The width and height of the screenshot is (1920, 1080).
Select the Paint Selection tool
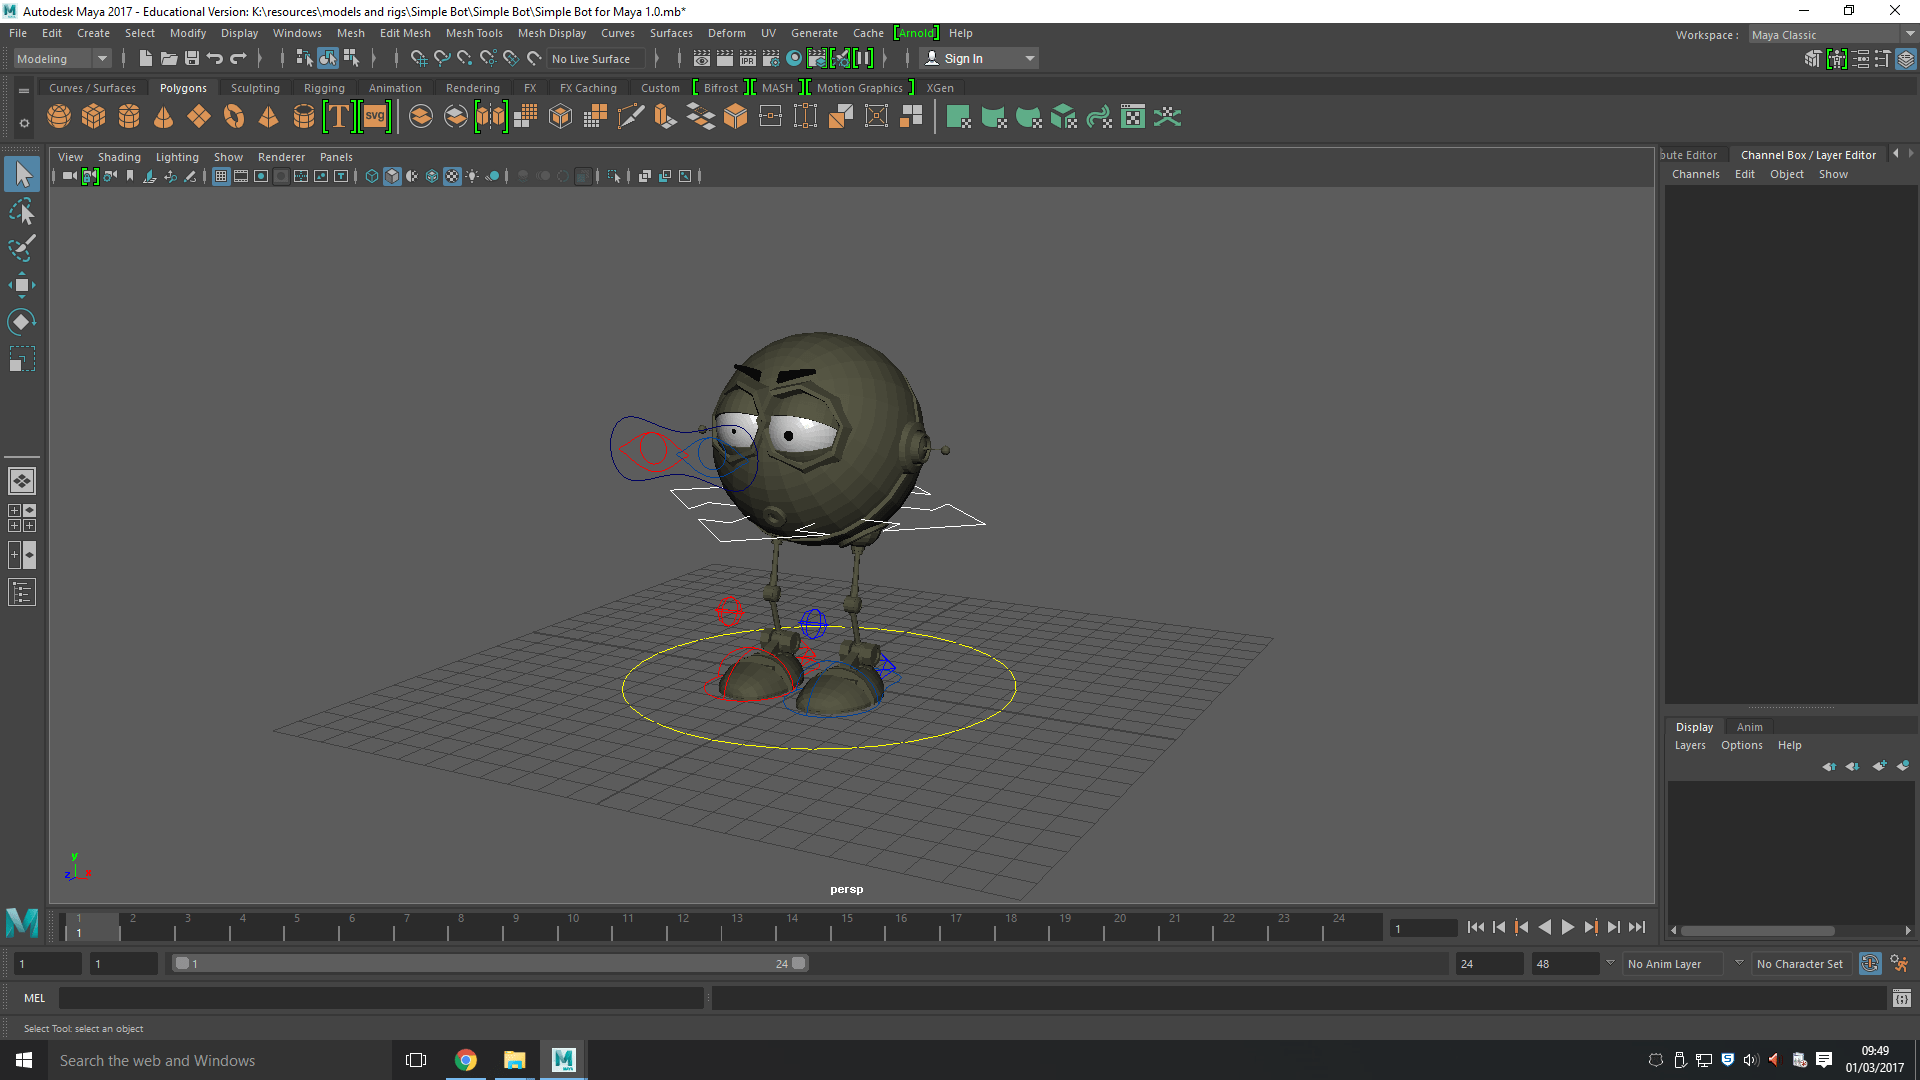pos(22,248)
